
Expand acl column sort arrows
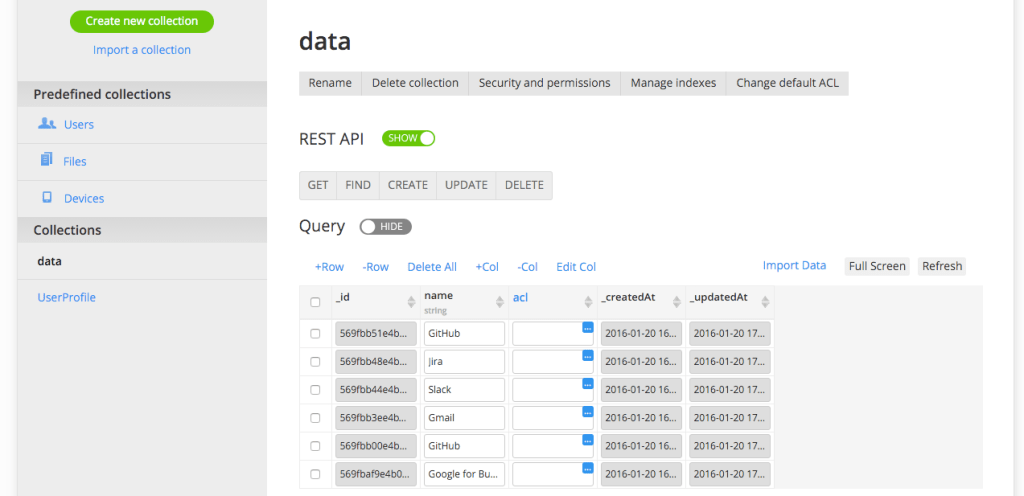[x=588, y=301]
